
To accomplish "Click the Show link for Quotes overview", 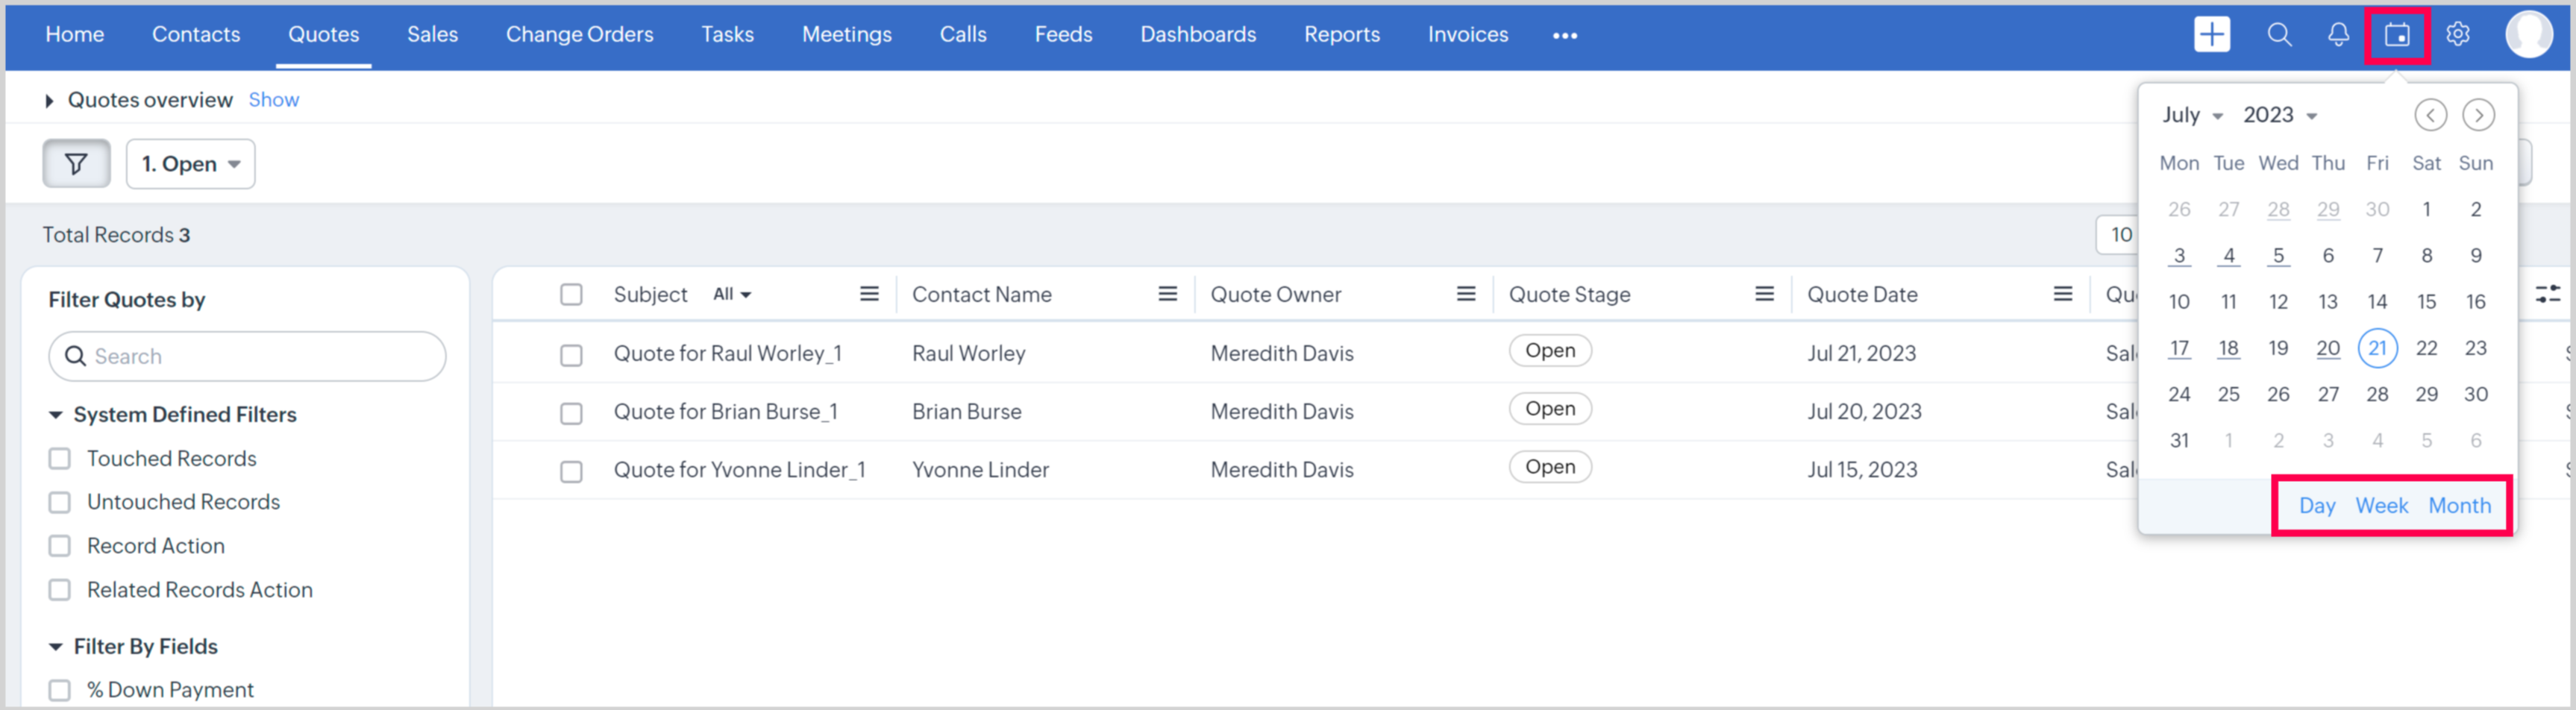I will coord(273,100).
